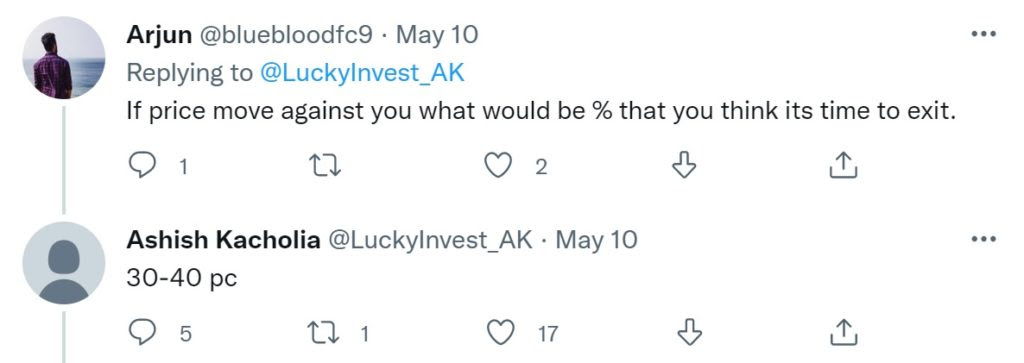Open the @bluebloodfc9 handle
The width and height of the screenshot is (1024, 363).
pos(285,35)
